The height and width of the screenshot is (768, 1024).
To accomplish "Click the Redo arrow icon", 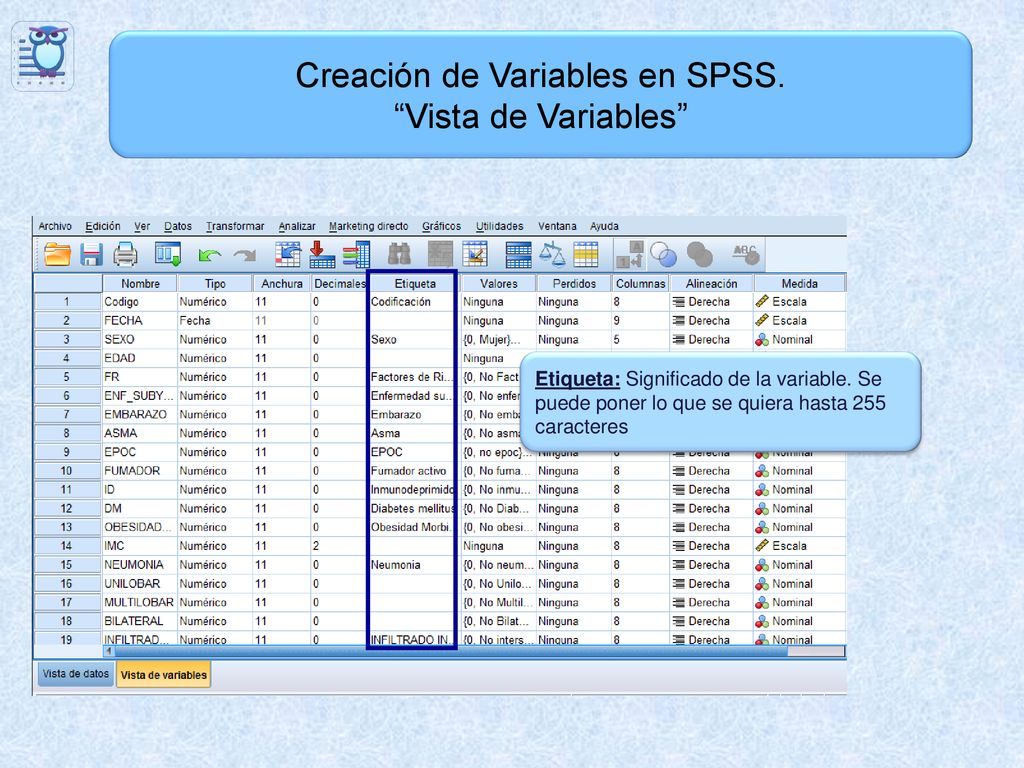I will [245, 255].
